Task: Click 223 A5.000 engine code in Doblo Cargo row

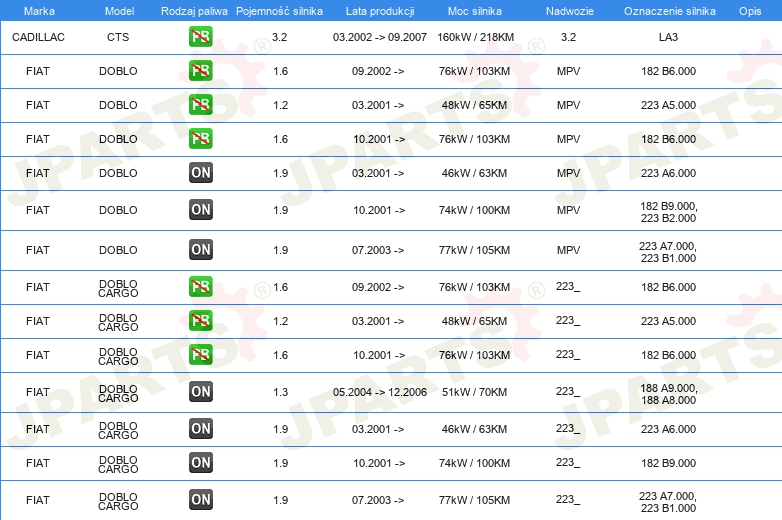Action: 668,321
